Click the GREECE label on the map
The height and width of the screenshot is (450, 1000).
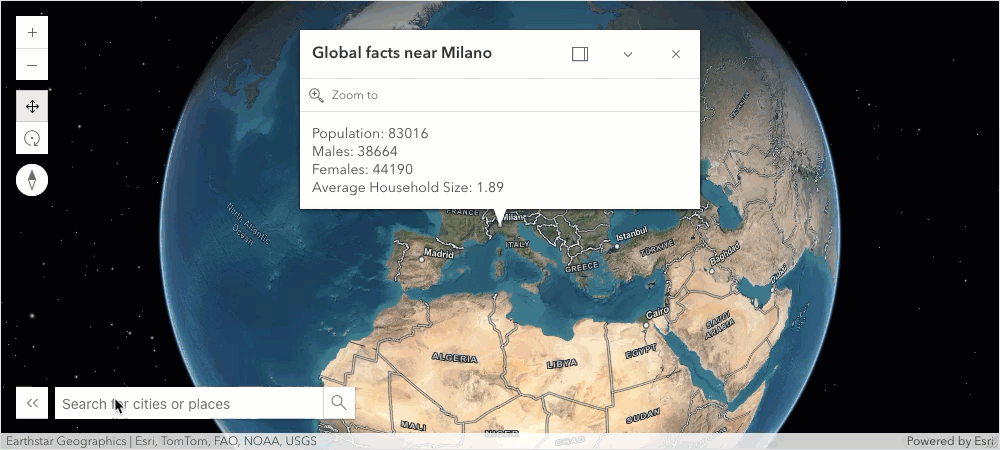(x=582, y=266)
